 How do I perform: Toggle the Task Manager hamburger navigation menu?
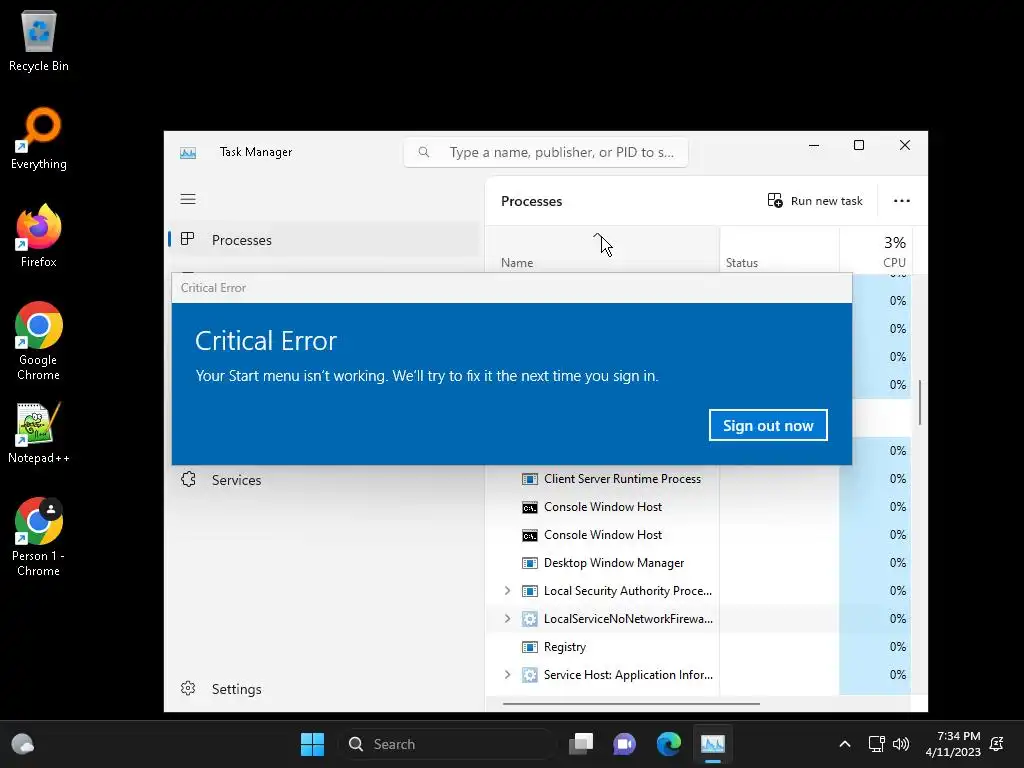click(188, 199)
